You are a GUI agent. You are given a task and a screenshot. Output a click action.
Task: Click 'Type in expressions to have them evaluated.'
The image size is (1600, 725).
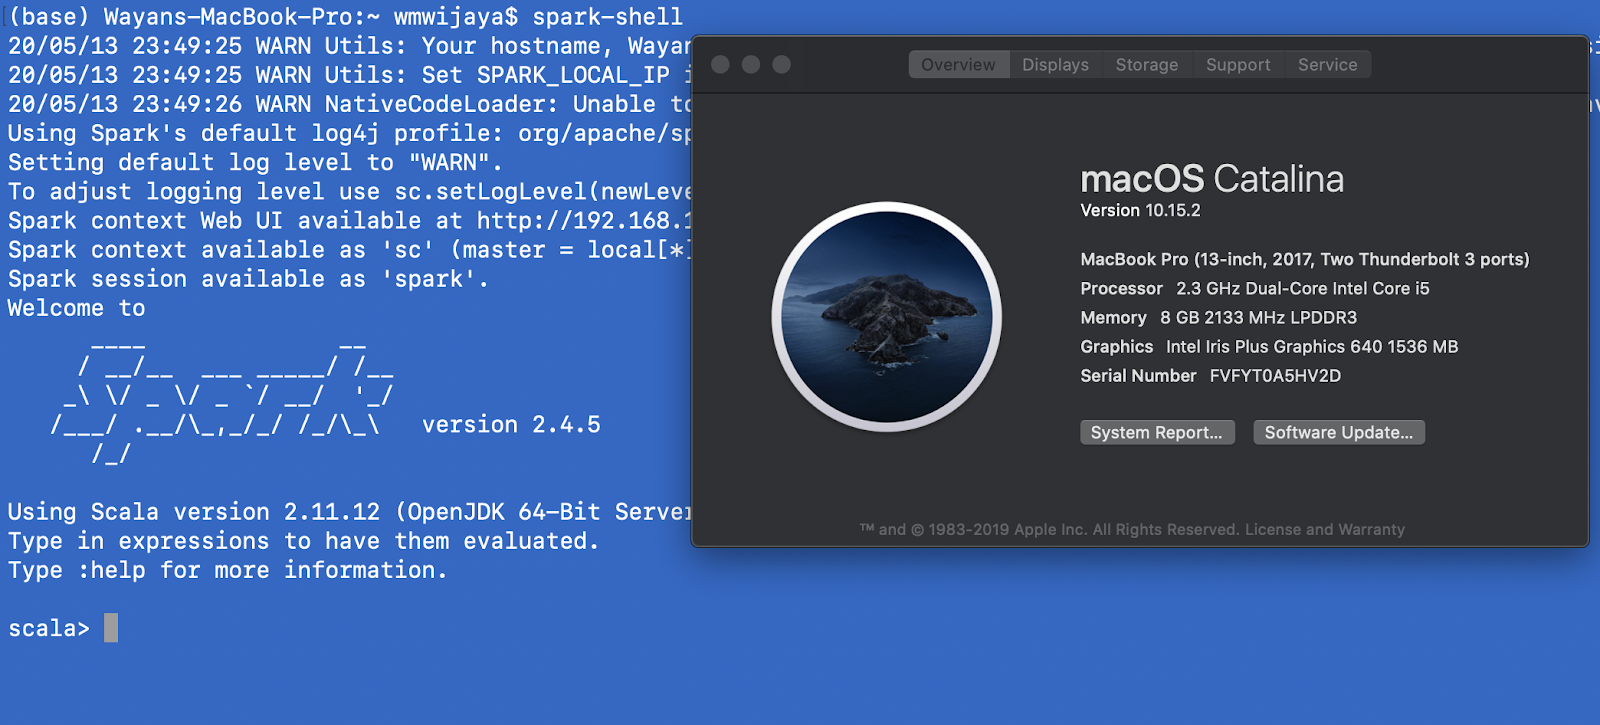(303, 541)
